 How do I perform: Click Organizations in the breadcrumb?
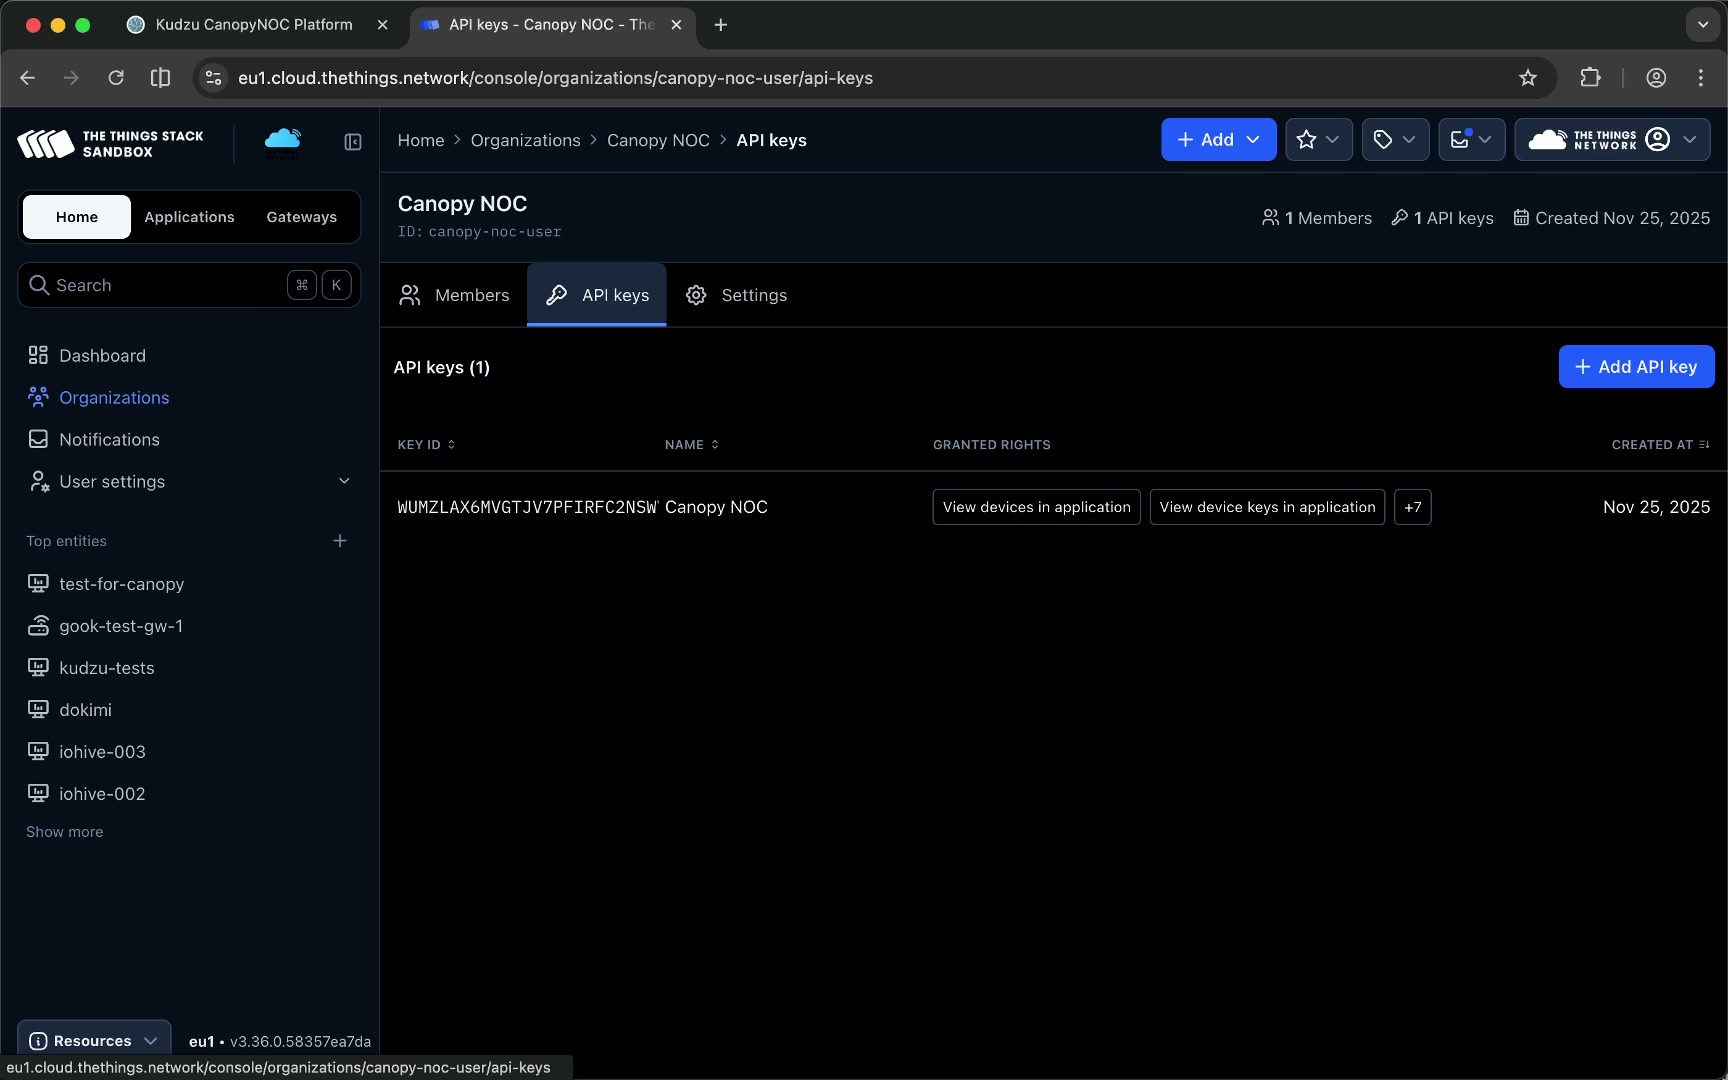pyautogui.click(x=525, y=140)
